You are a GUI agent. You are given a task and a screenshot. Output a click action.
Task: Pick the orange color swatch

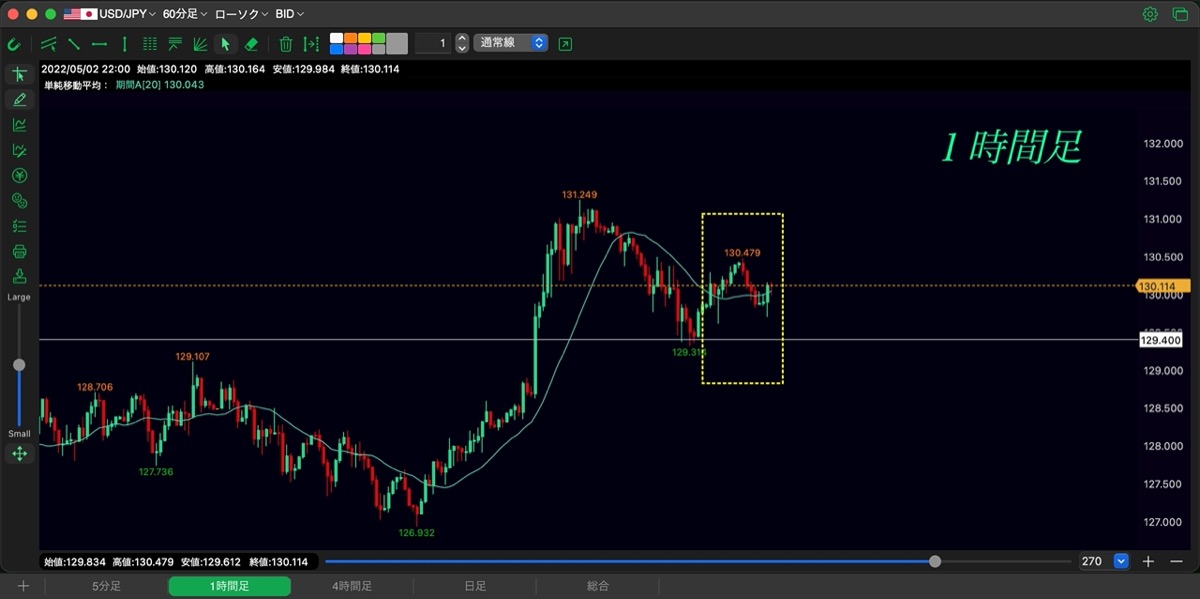350,38
